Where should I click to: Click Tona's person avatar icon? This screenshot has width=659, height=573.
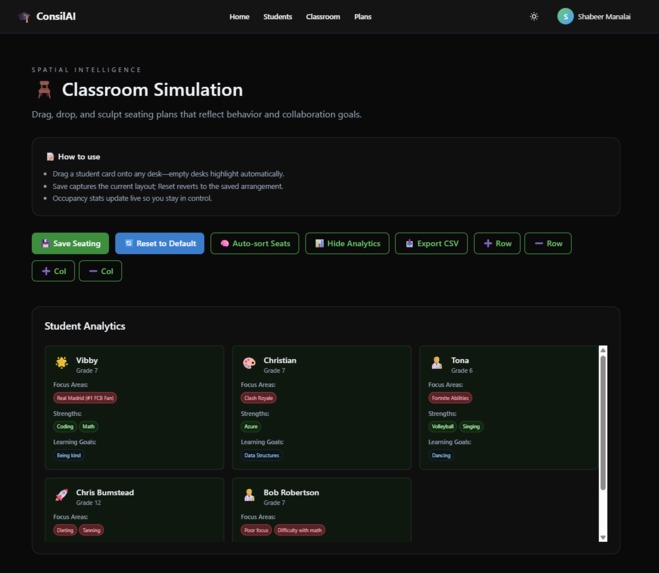point(437,362)
